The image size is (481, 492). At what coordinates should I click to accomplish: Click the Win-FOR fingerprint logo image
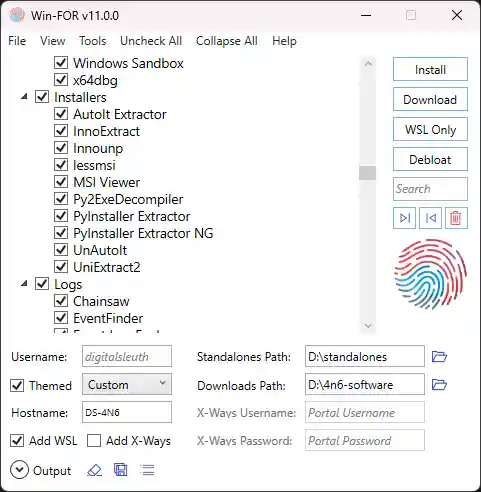click(x=430, y=274)
